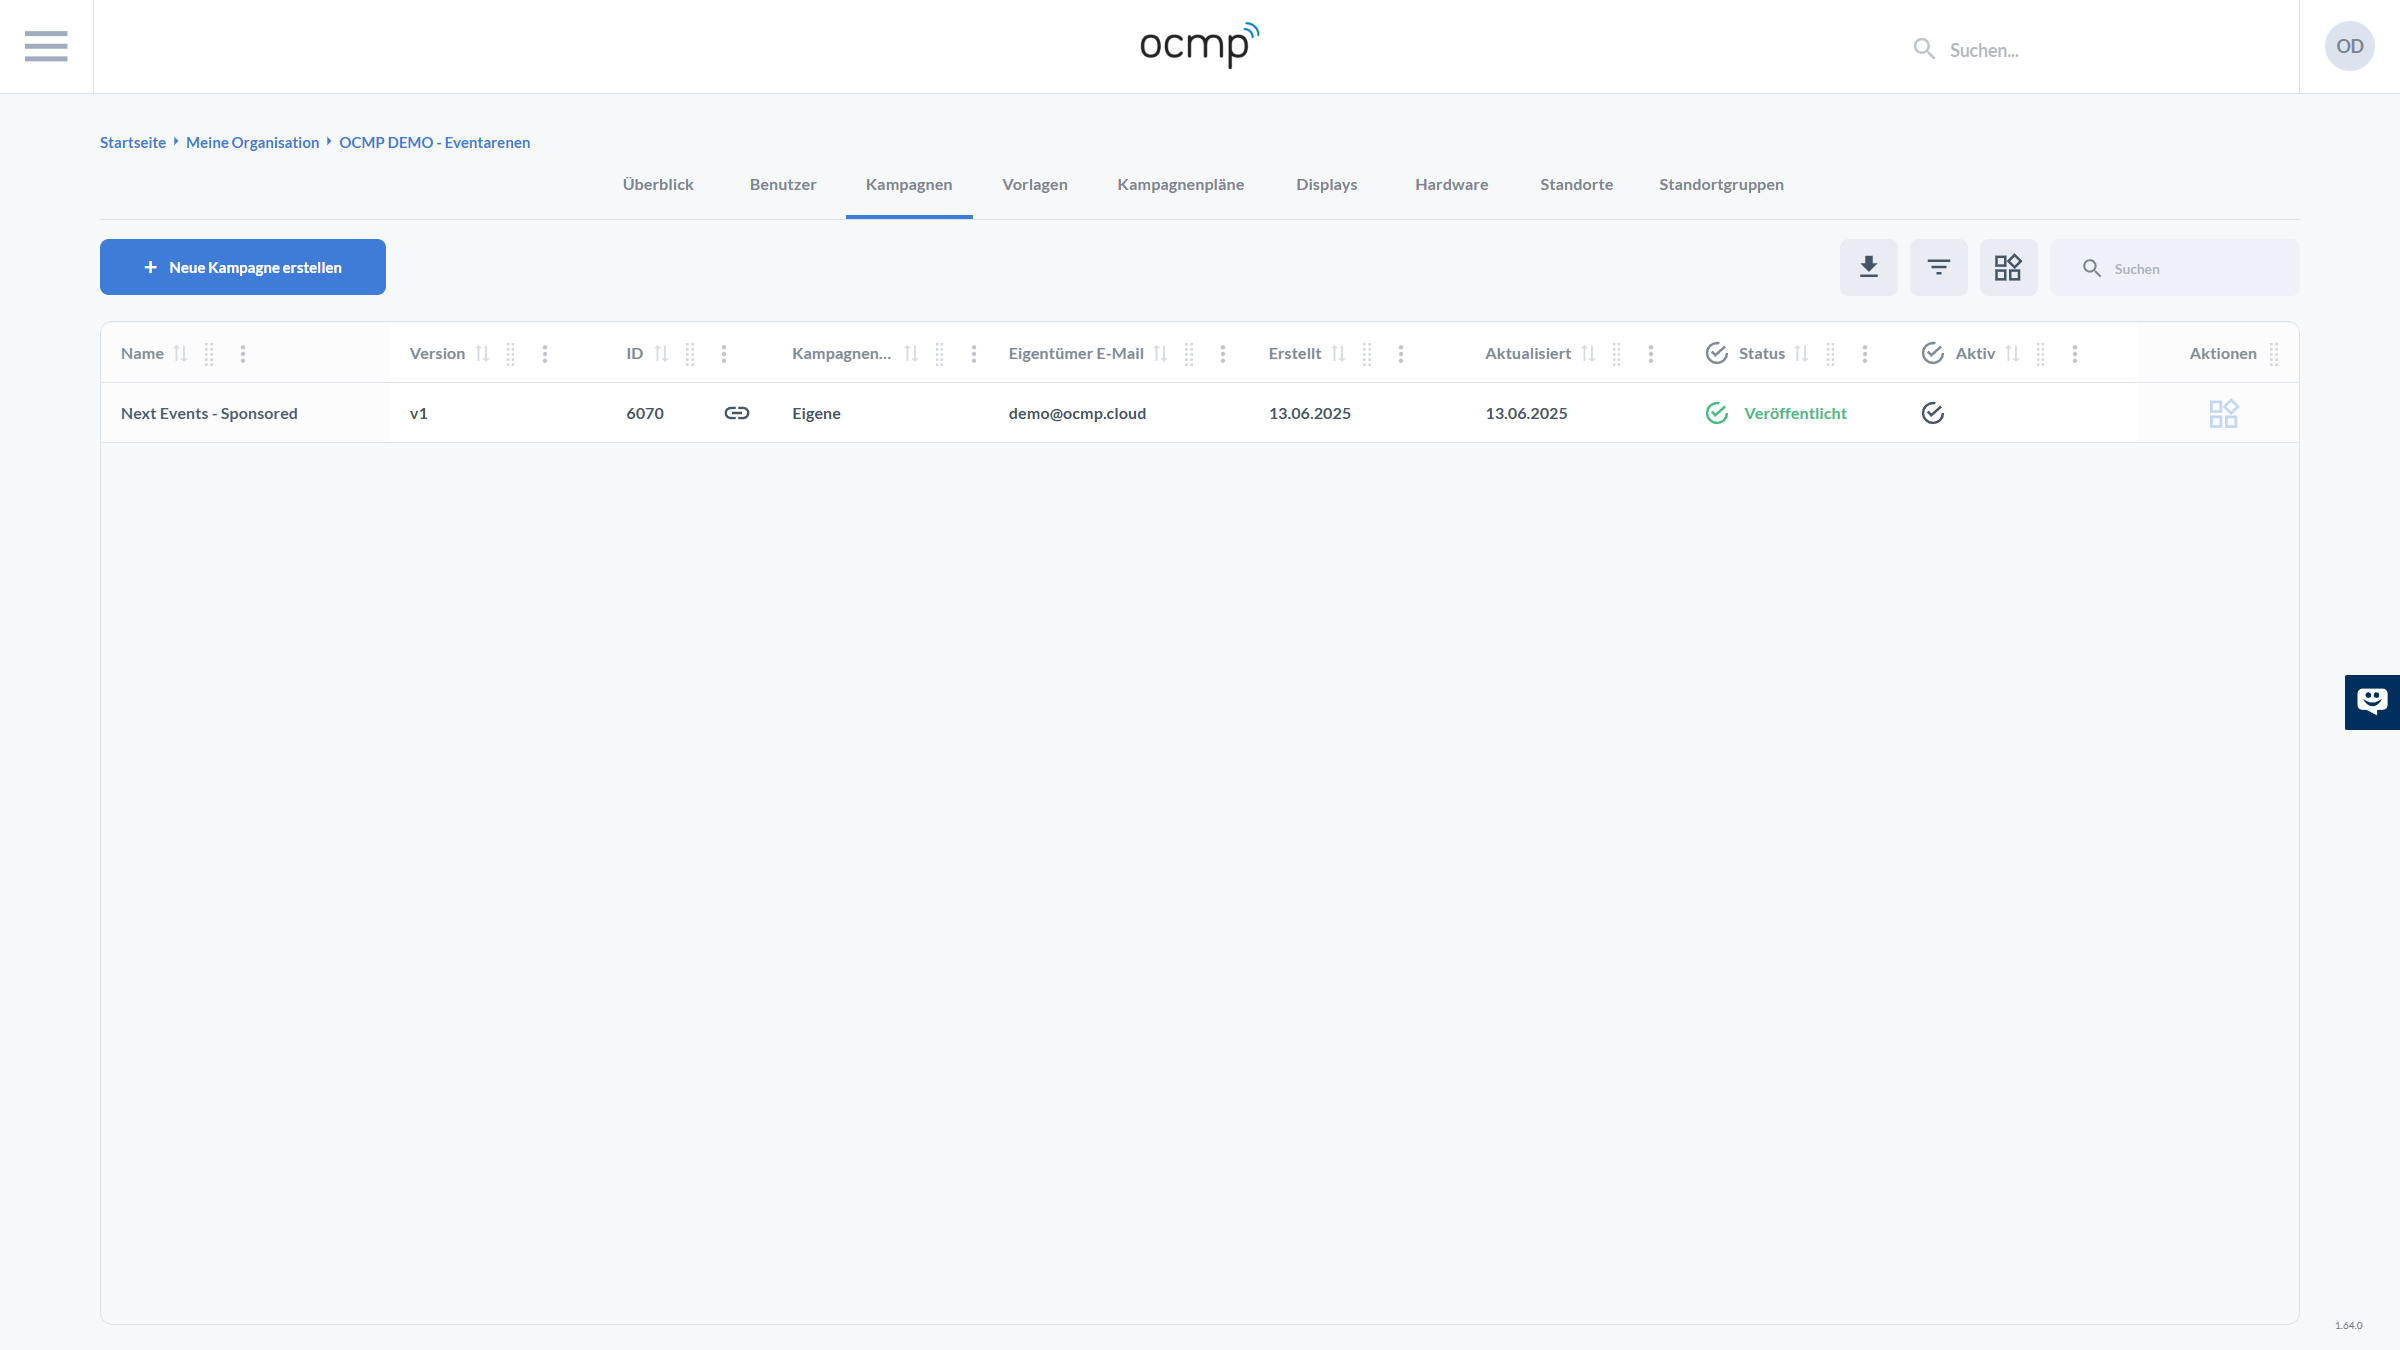Open the Eigentümer E-Mail column options
Screen dimensions: 2400x1350
coord(1222,353)
